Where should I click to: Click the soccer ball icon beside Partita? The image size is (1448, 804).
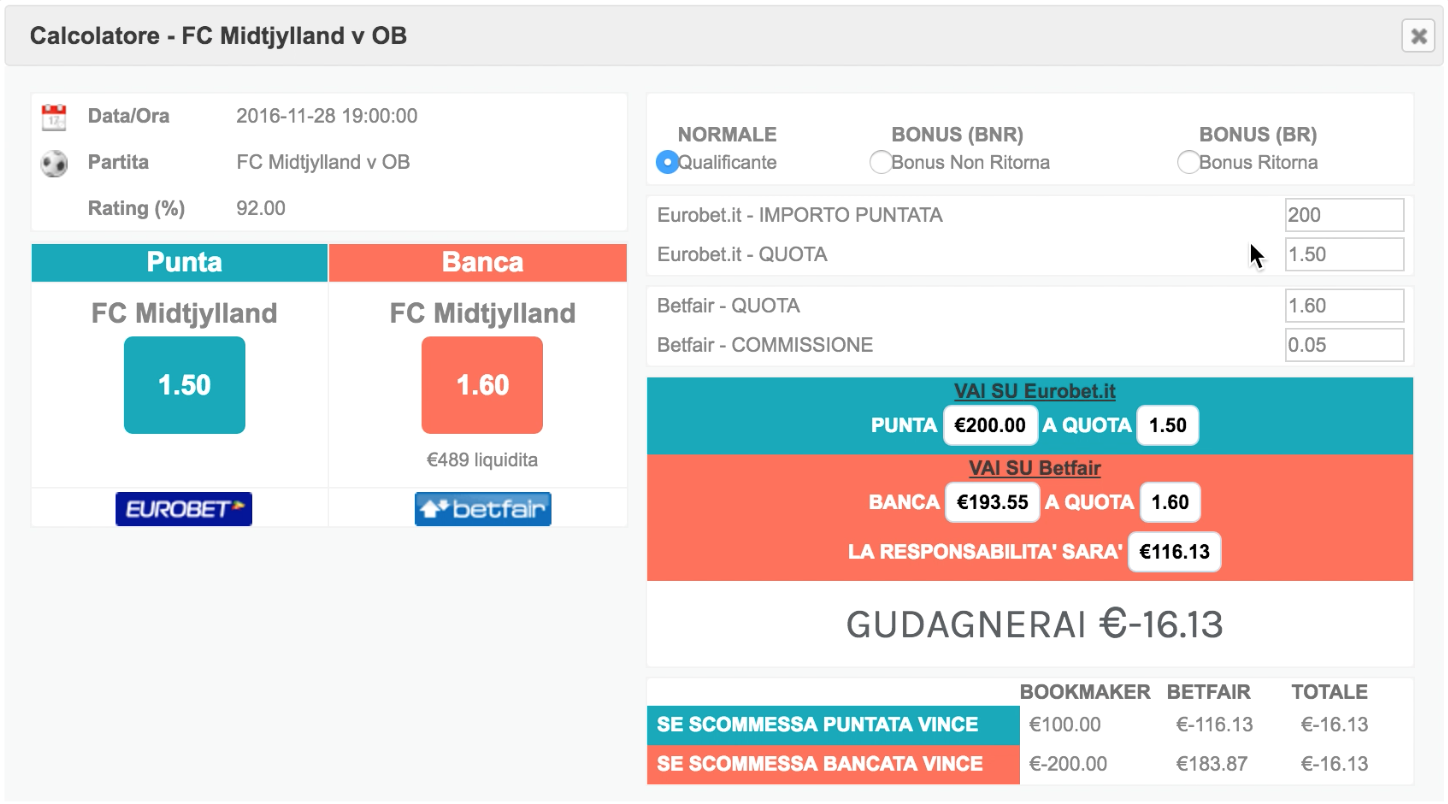[54, 163]
